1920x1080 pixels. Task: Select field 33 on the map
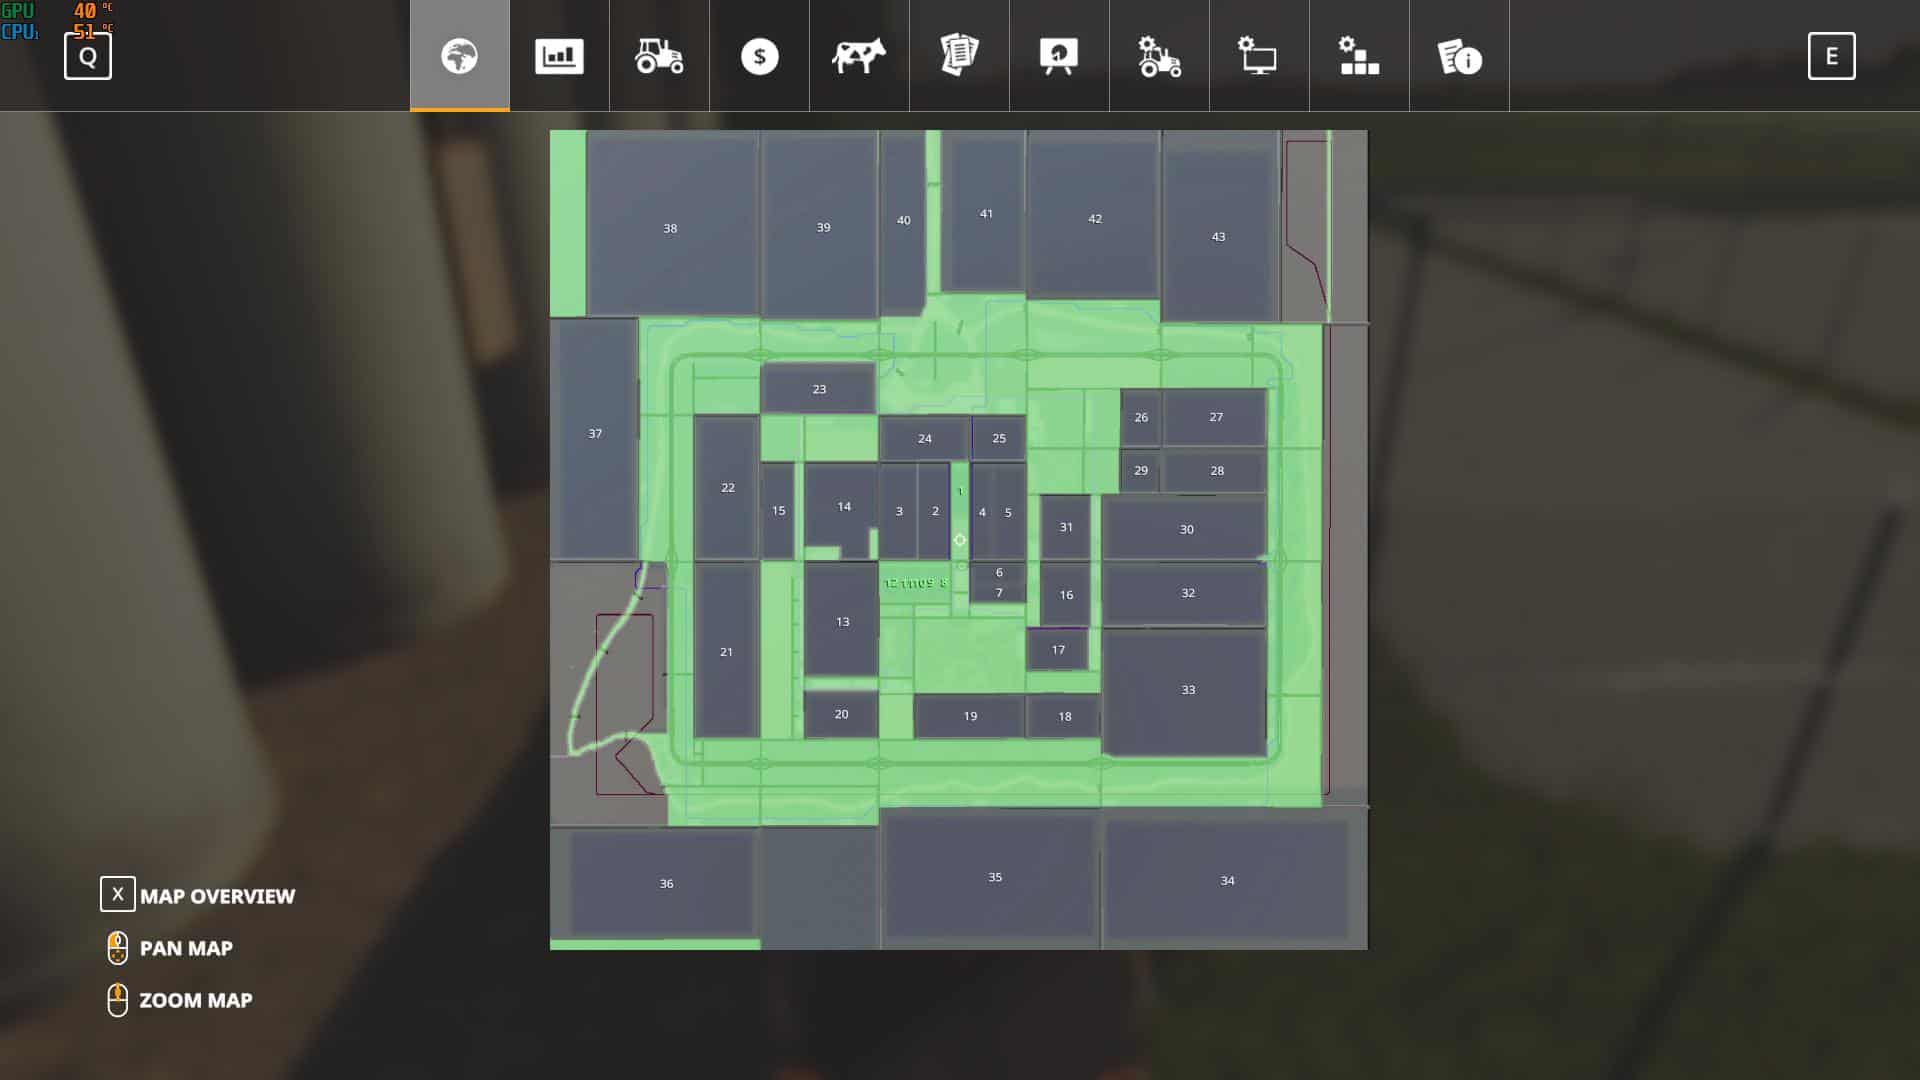(x=1187, y=690)
